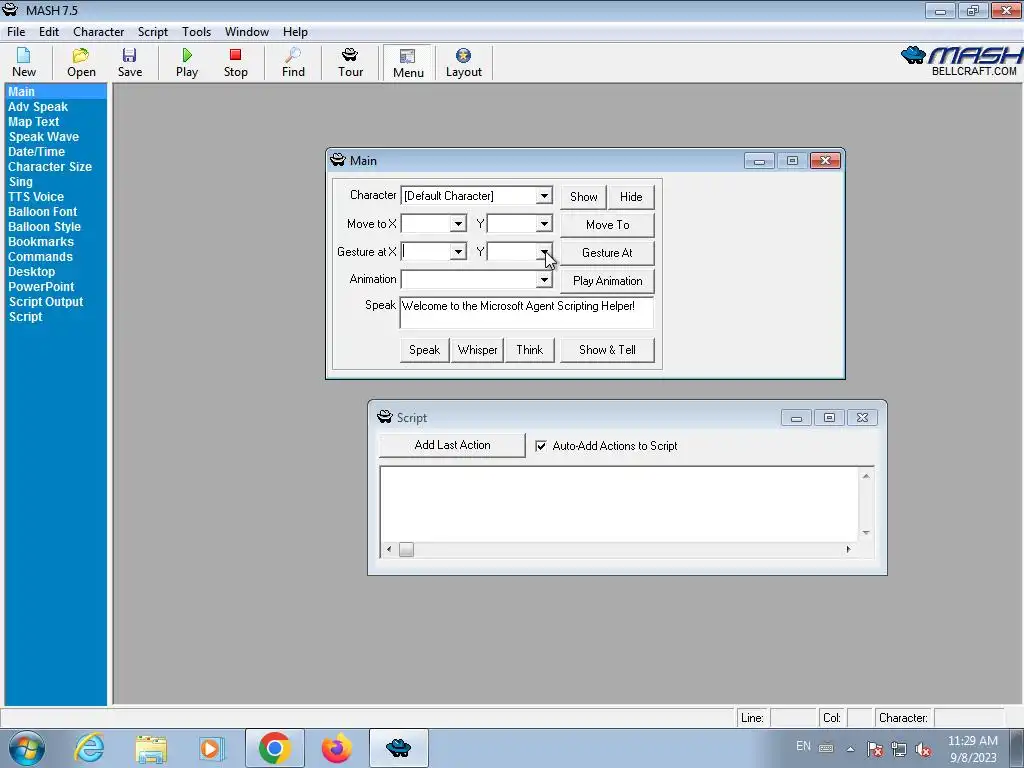Click the Speak button below the text box
Screen dimensions: 1024x768
(x=424, y=350)
